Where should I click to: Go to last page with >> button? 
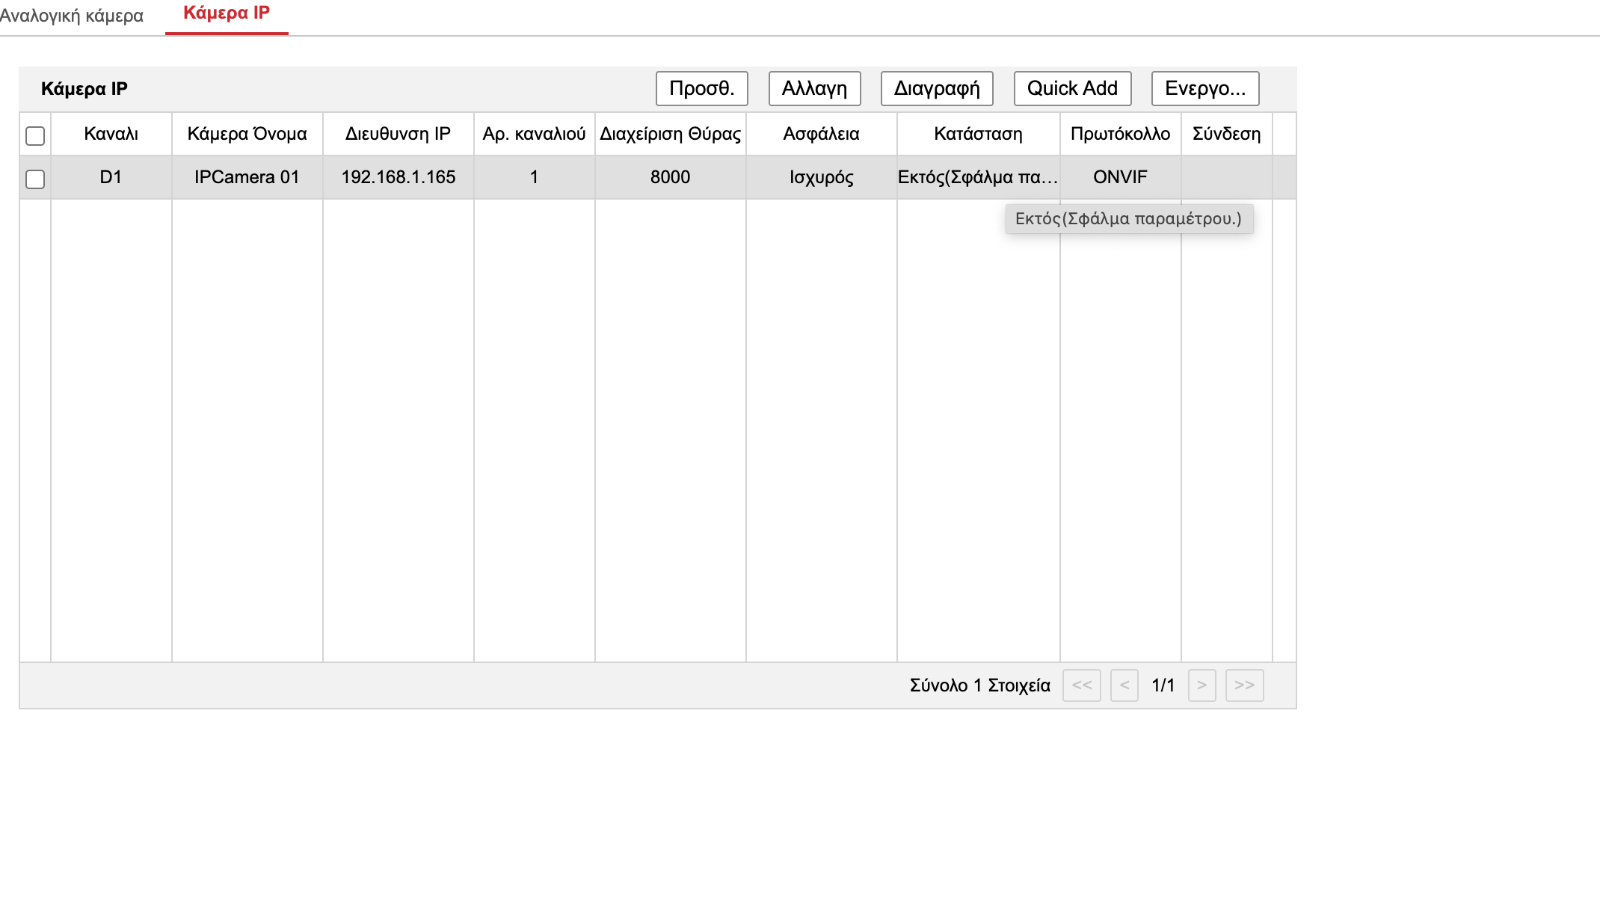coord(1244,685)
